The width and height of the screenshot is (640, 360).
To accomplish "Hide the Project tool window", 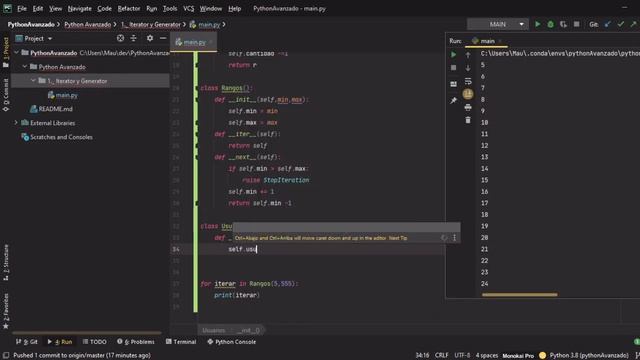I will (163, 38).
